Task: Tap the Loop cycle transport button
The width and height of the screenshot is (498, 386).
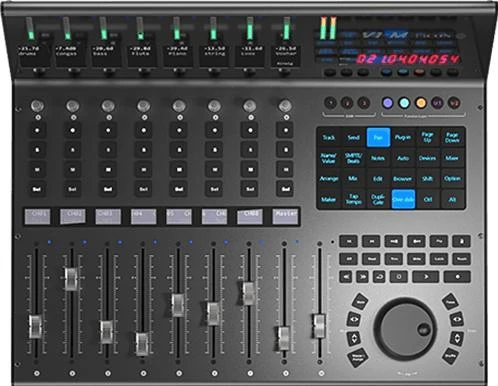Action: coord(379,277)
